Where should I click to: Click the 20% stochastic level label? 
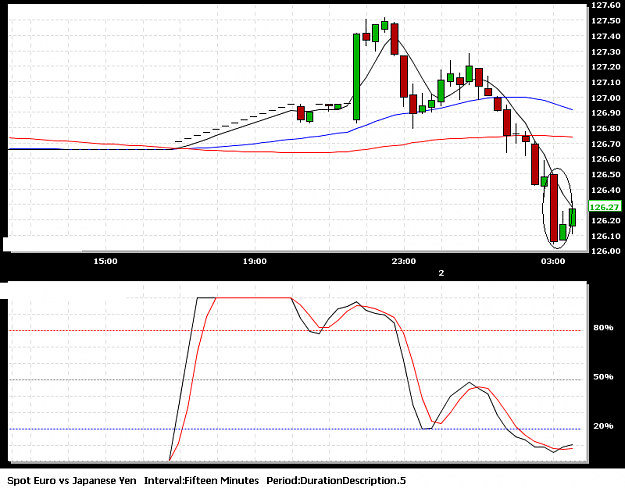(603, 426)
